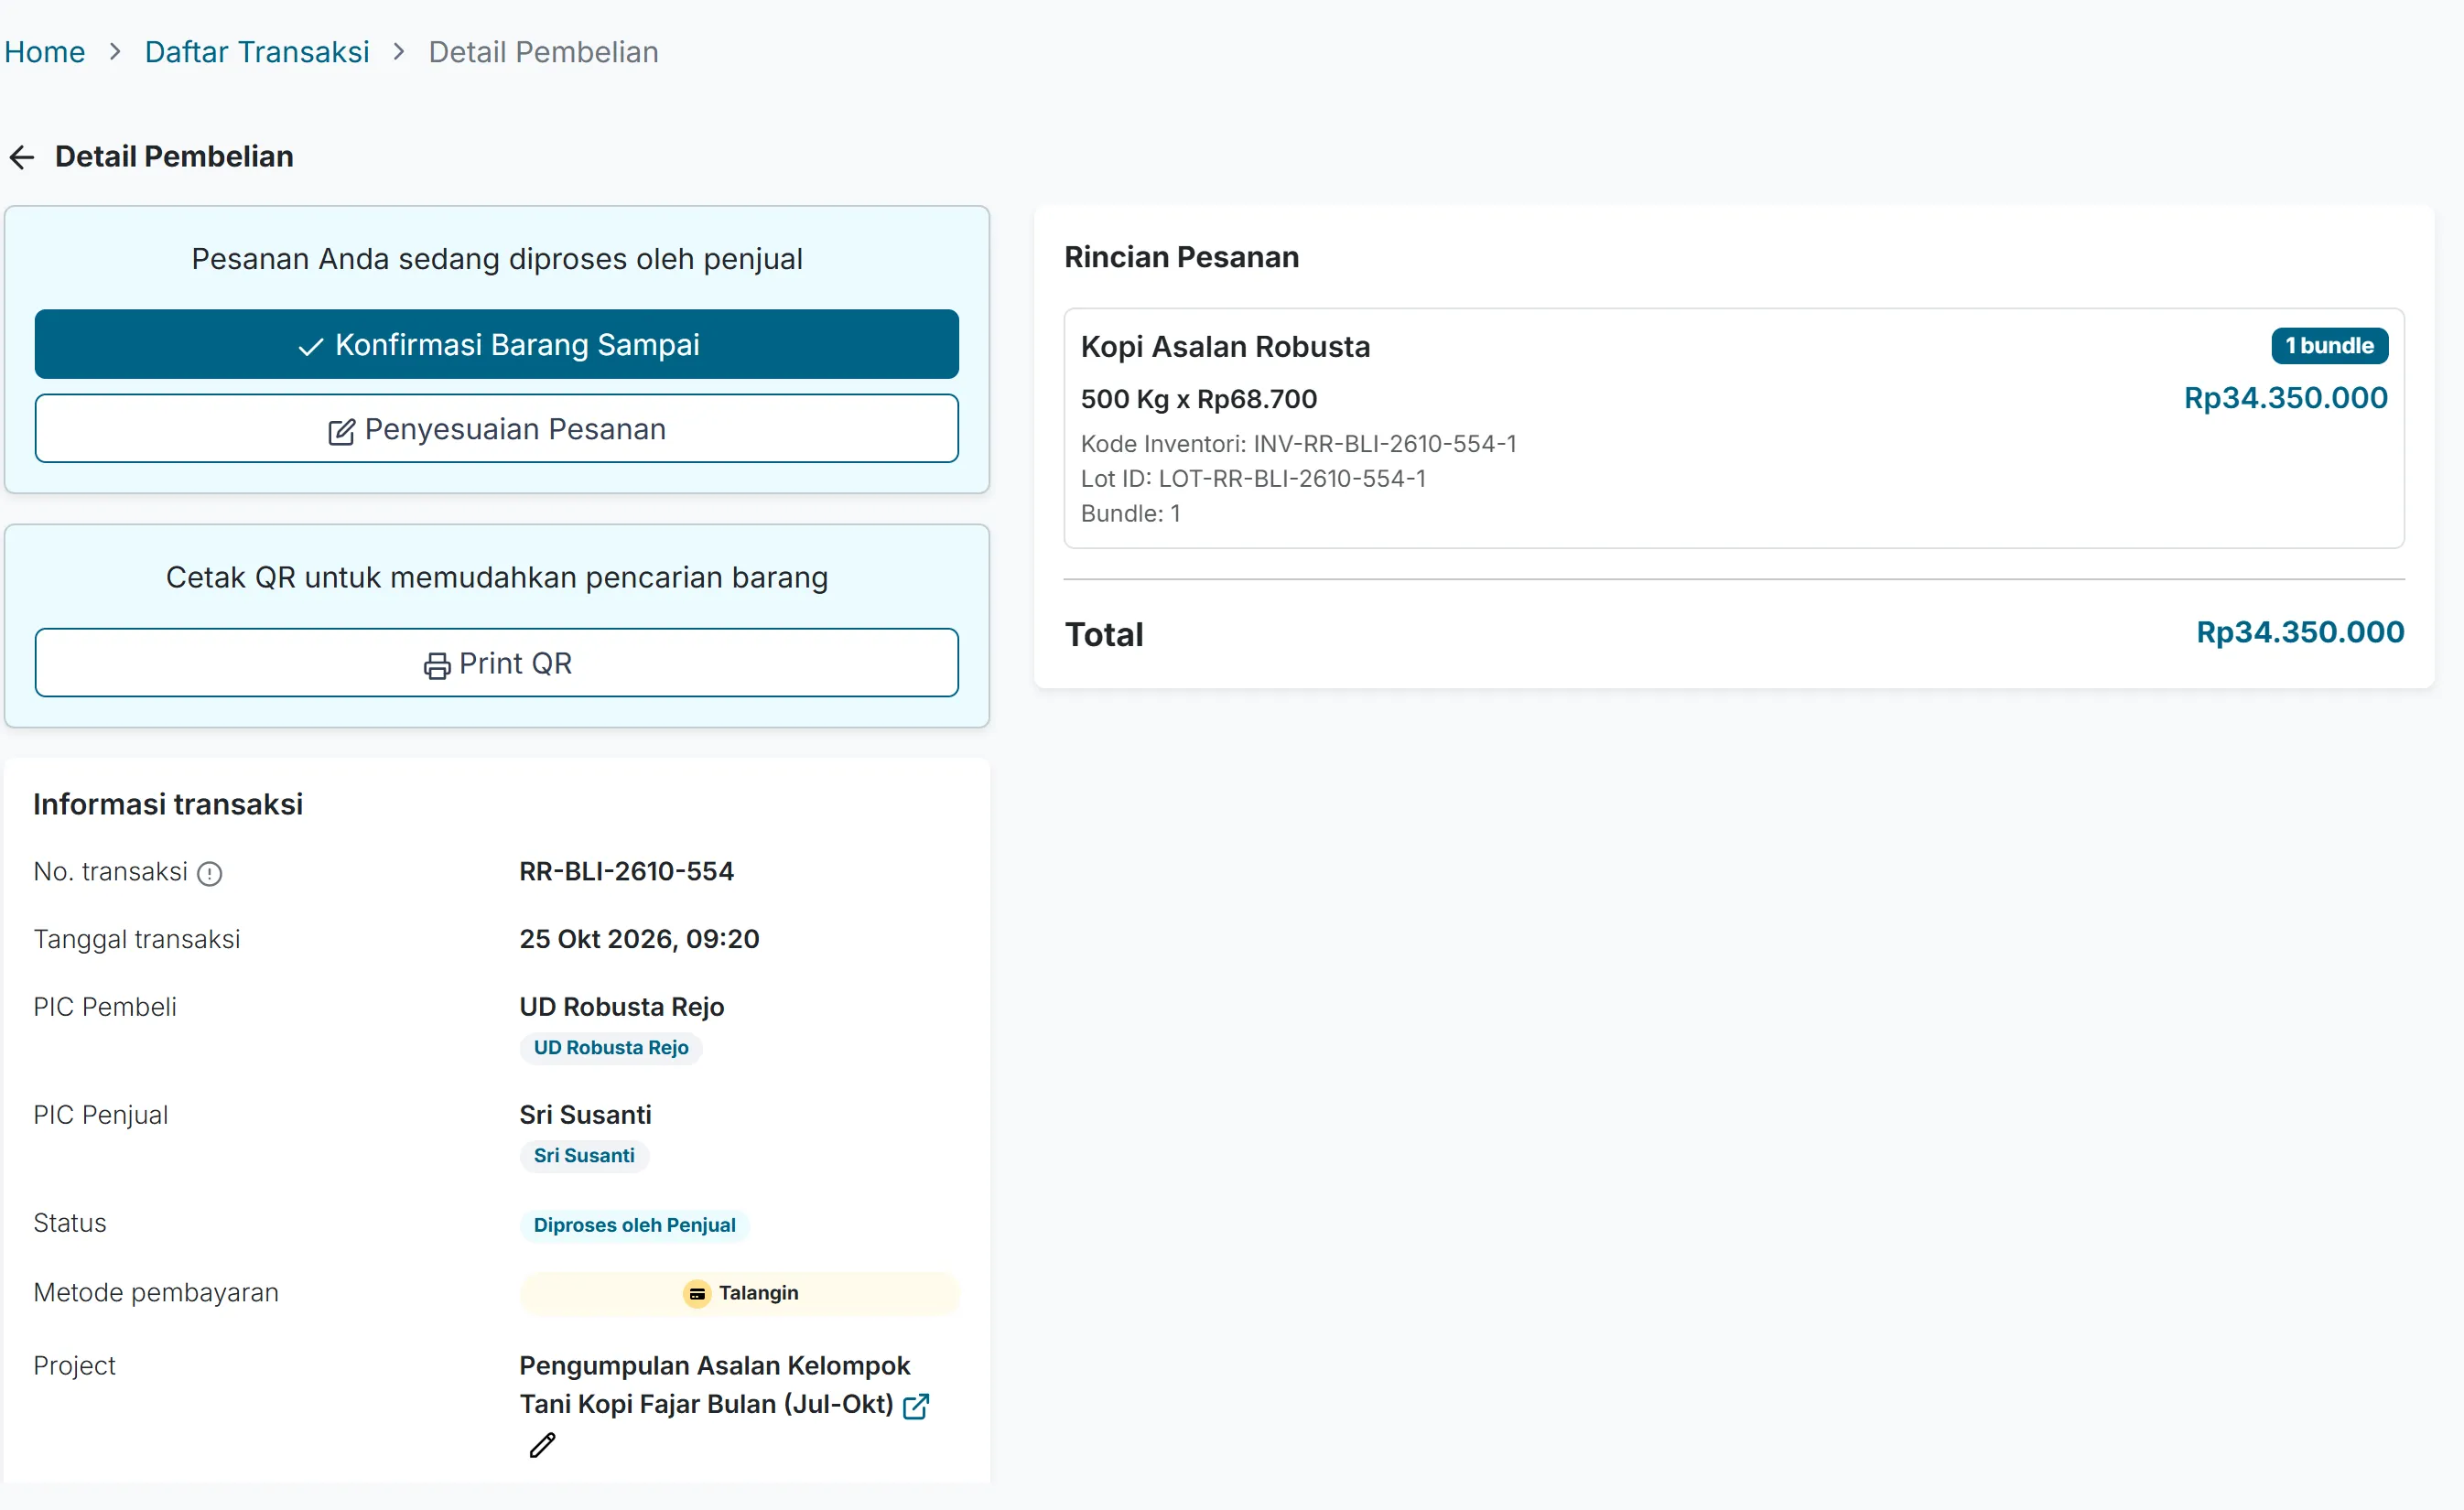Select transaction number RR-BLI-2610-554
Image resolution: width=2464 pixels, height=1510 pixels.
click(x=627, y=872)
